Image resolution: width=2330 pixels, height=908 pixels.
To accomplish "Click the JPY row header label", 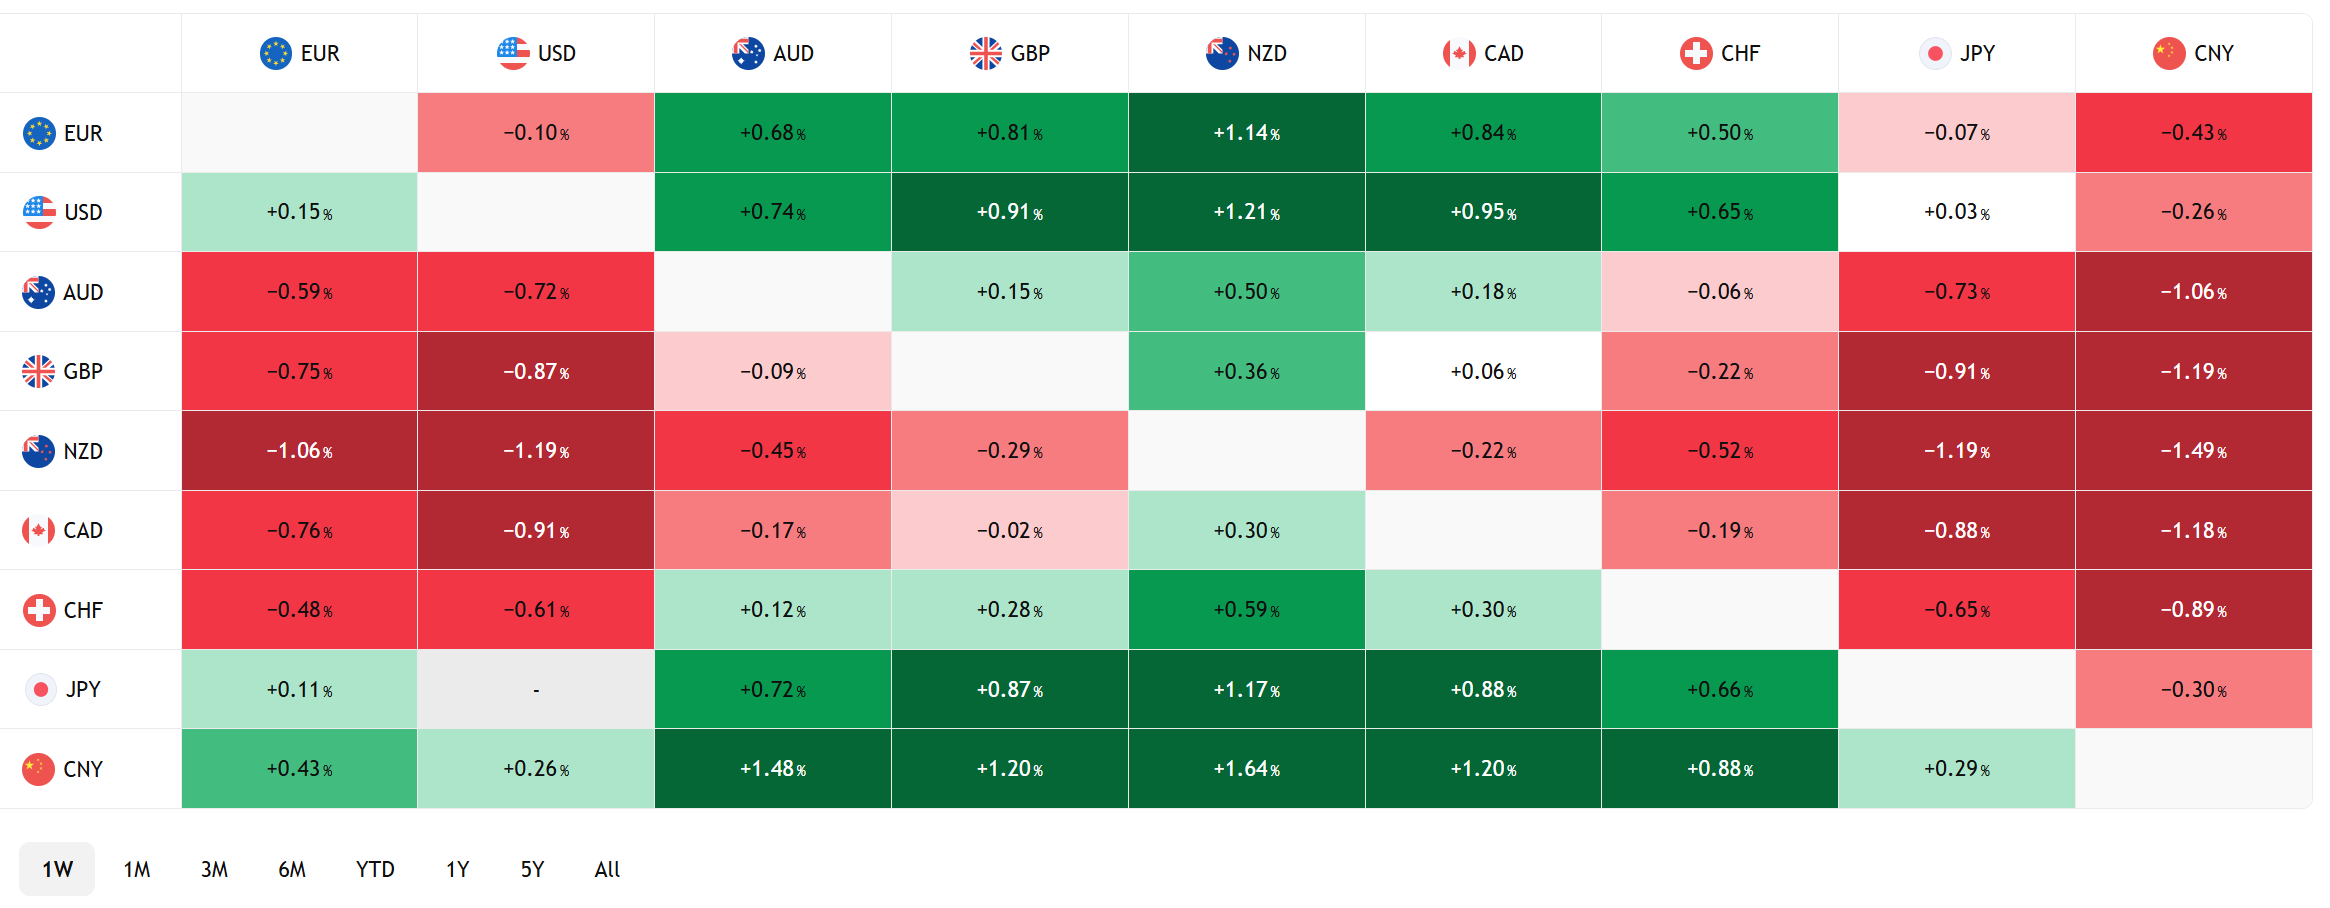I will pos(83,689).
